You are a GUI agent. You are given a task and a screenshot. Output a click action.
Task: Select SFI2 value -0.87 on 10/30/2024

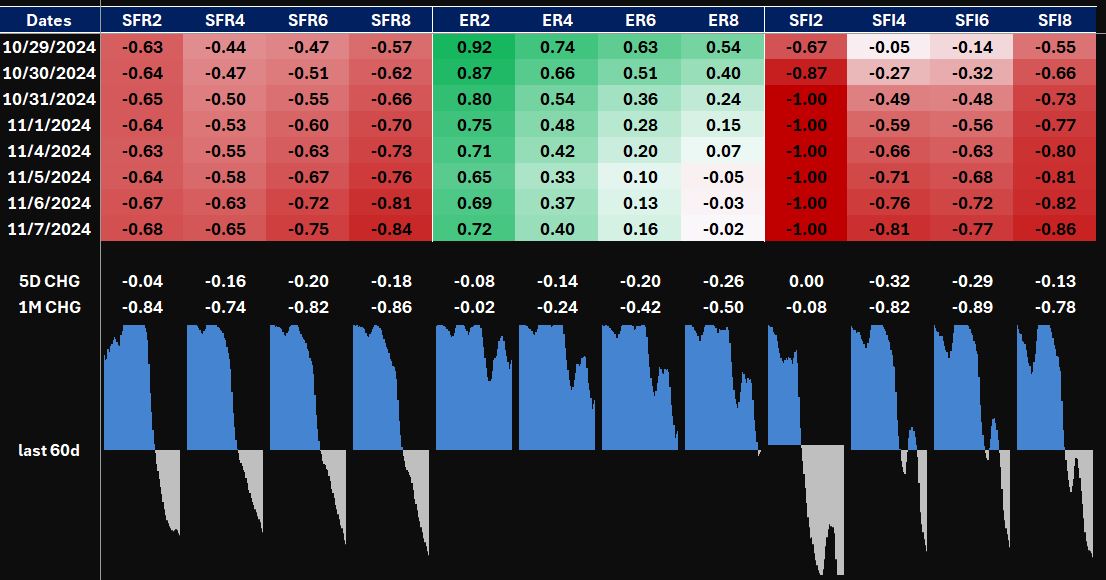point(806,73)
